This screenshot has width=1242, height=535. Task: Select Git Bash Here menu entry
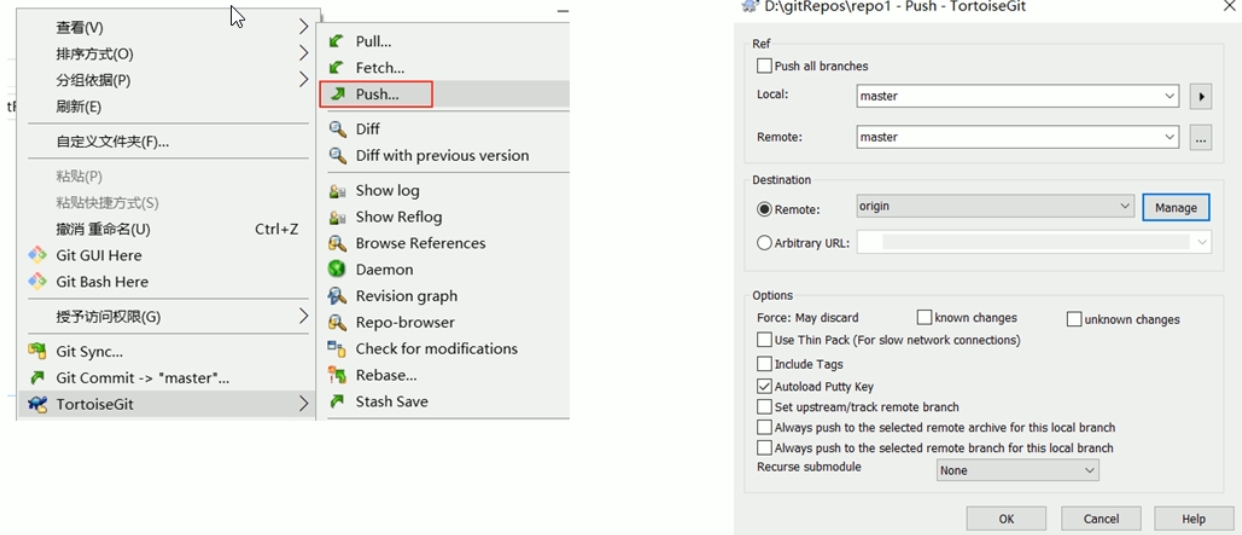click(101, 282)
